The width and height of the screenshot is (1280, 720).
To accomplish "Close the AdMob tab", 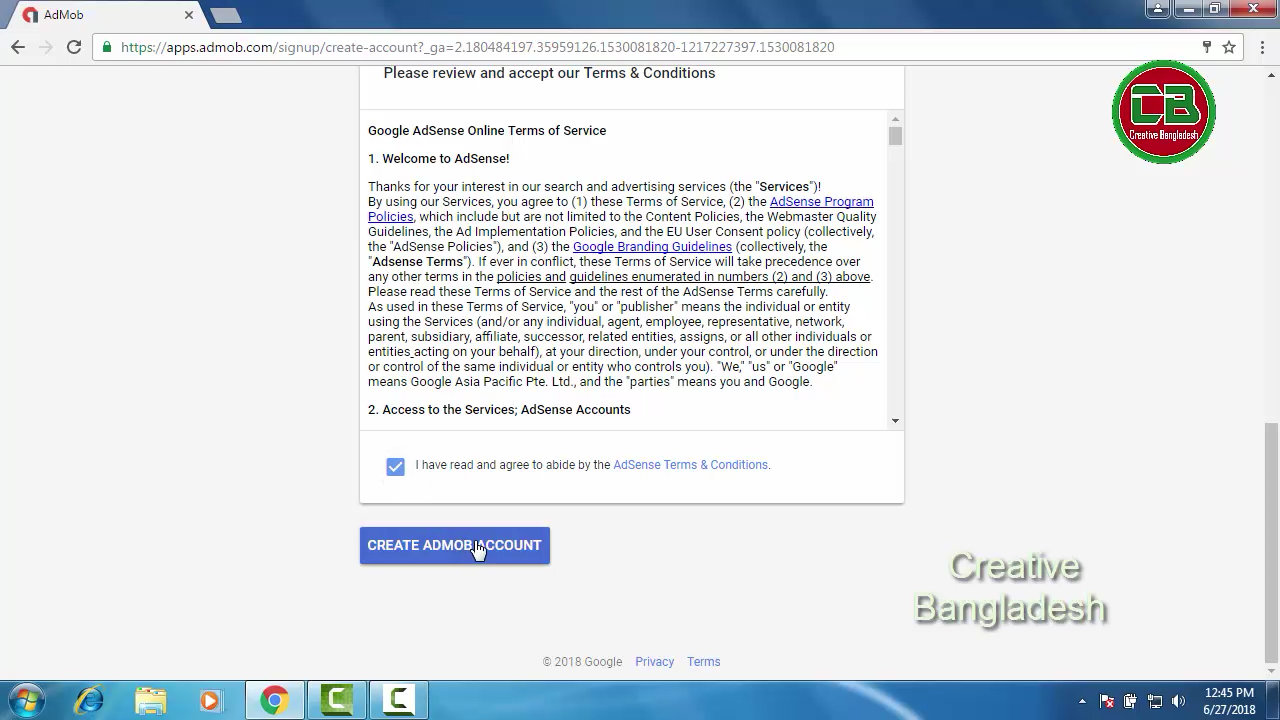I will pos(188,15).
